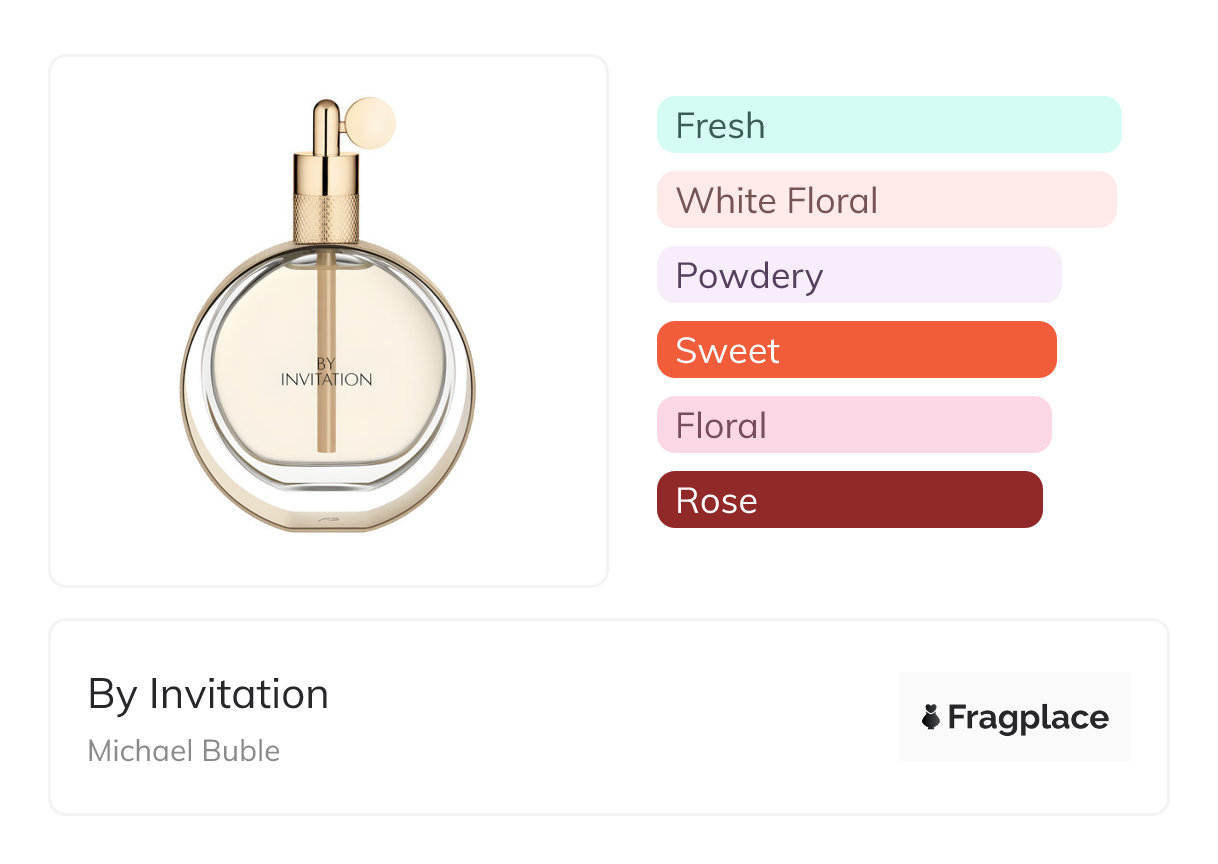Image resolution: width=1218 pixels, height=864 pixels.
Task: Click the Sweet label text
Action: [x=727, y=351]
